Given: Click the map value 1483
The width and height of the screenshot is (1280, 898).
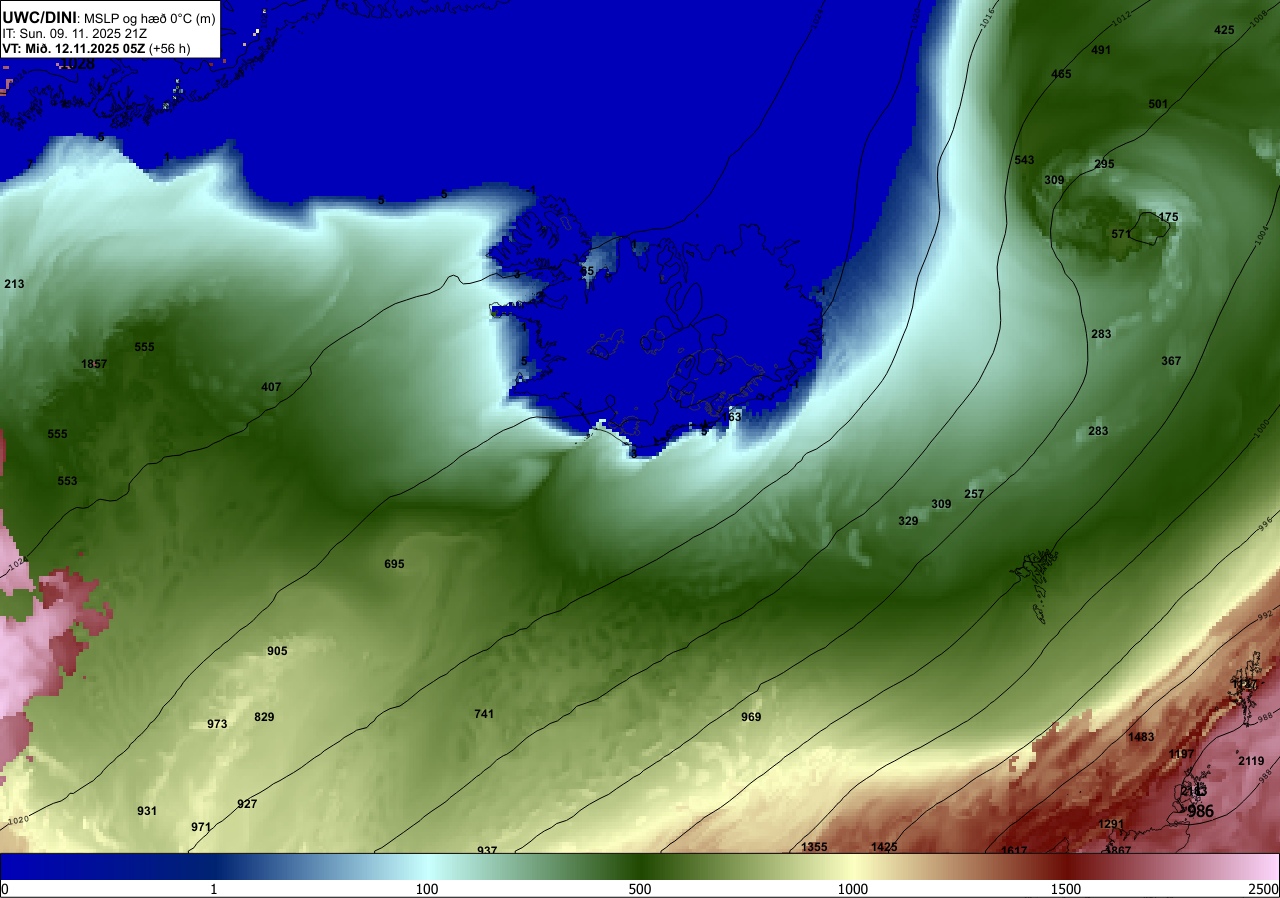Looking at the screenshot, I should (x=1141, y=737).
